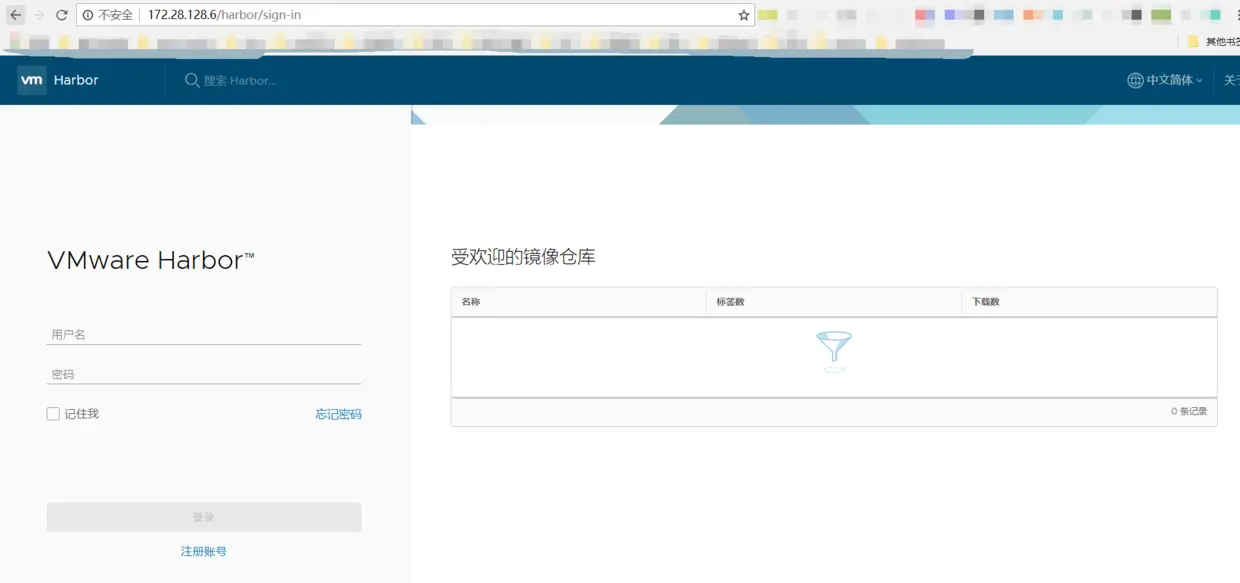Click the 0 条记录 footer text
1240x583 pixels.
click(1189, 411)
